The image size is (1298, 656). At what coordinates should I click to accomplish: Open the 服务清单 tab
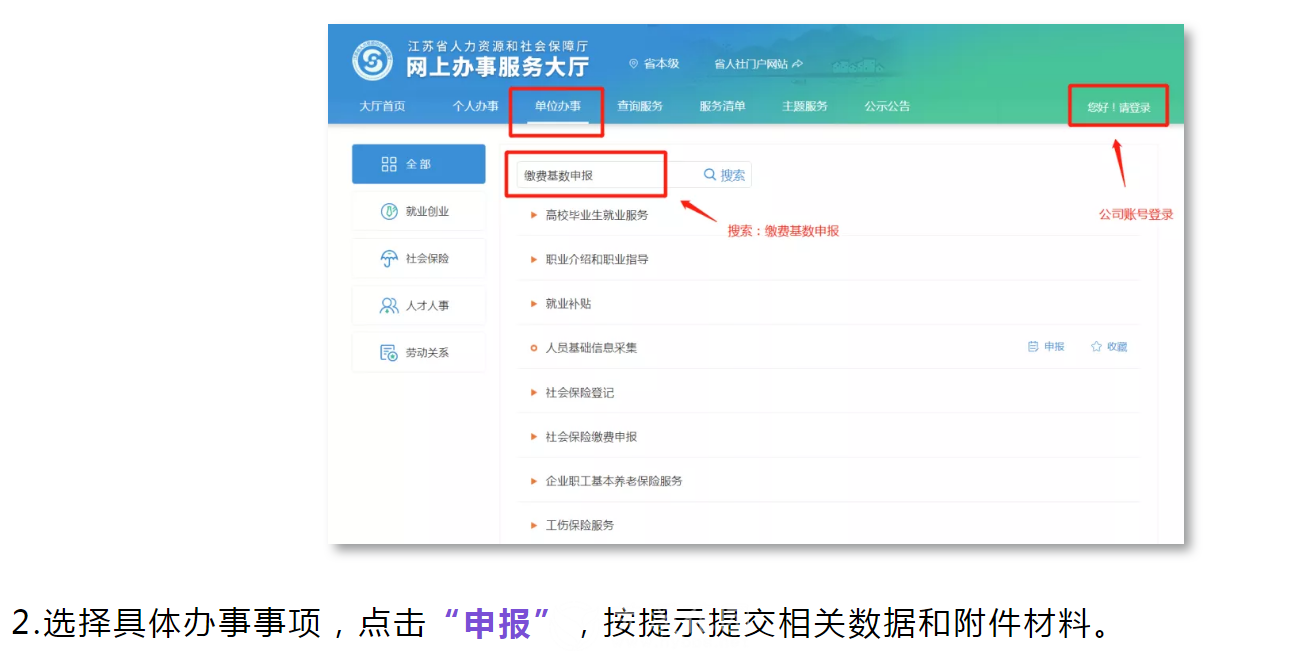pyautogui.click(x=722, y=106)
